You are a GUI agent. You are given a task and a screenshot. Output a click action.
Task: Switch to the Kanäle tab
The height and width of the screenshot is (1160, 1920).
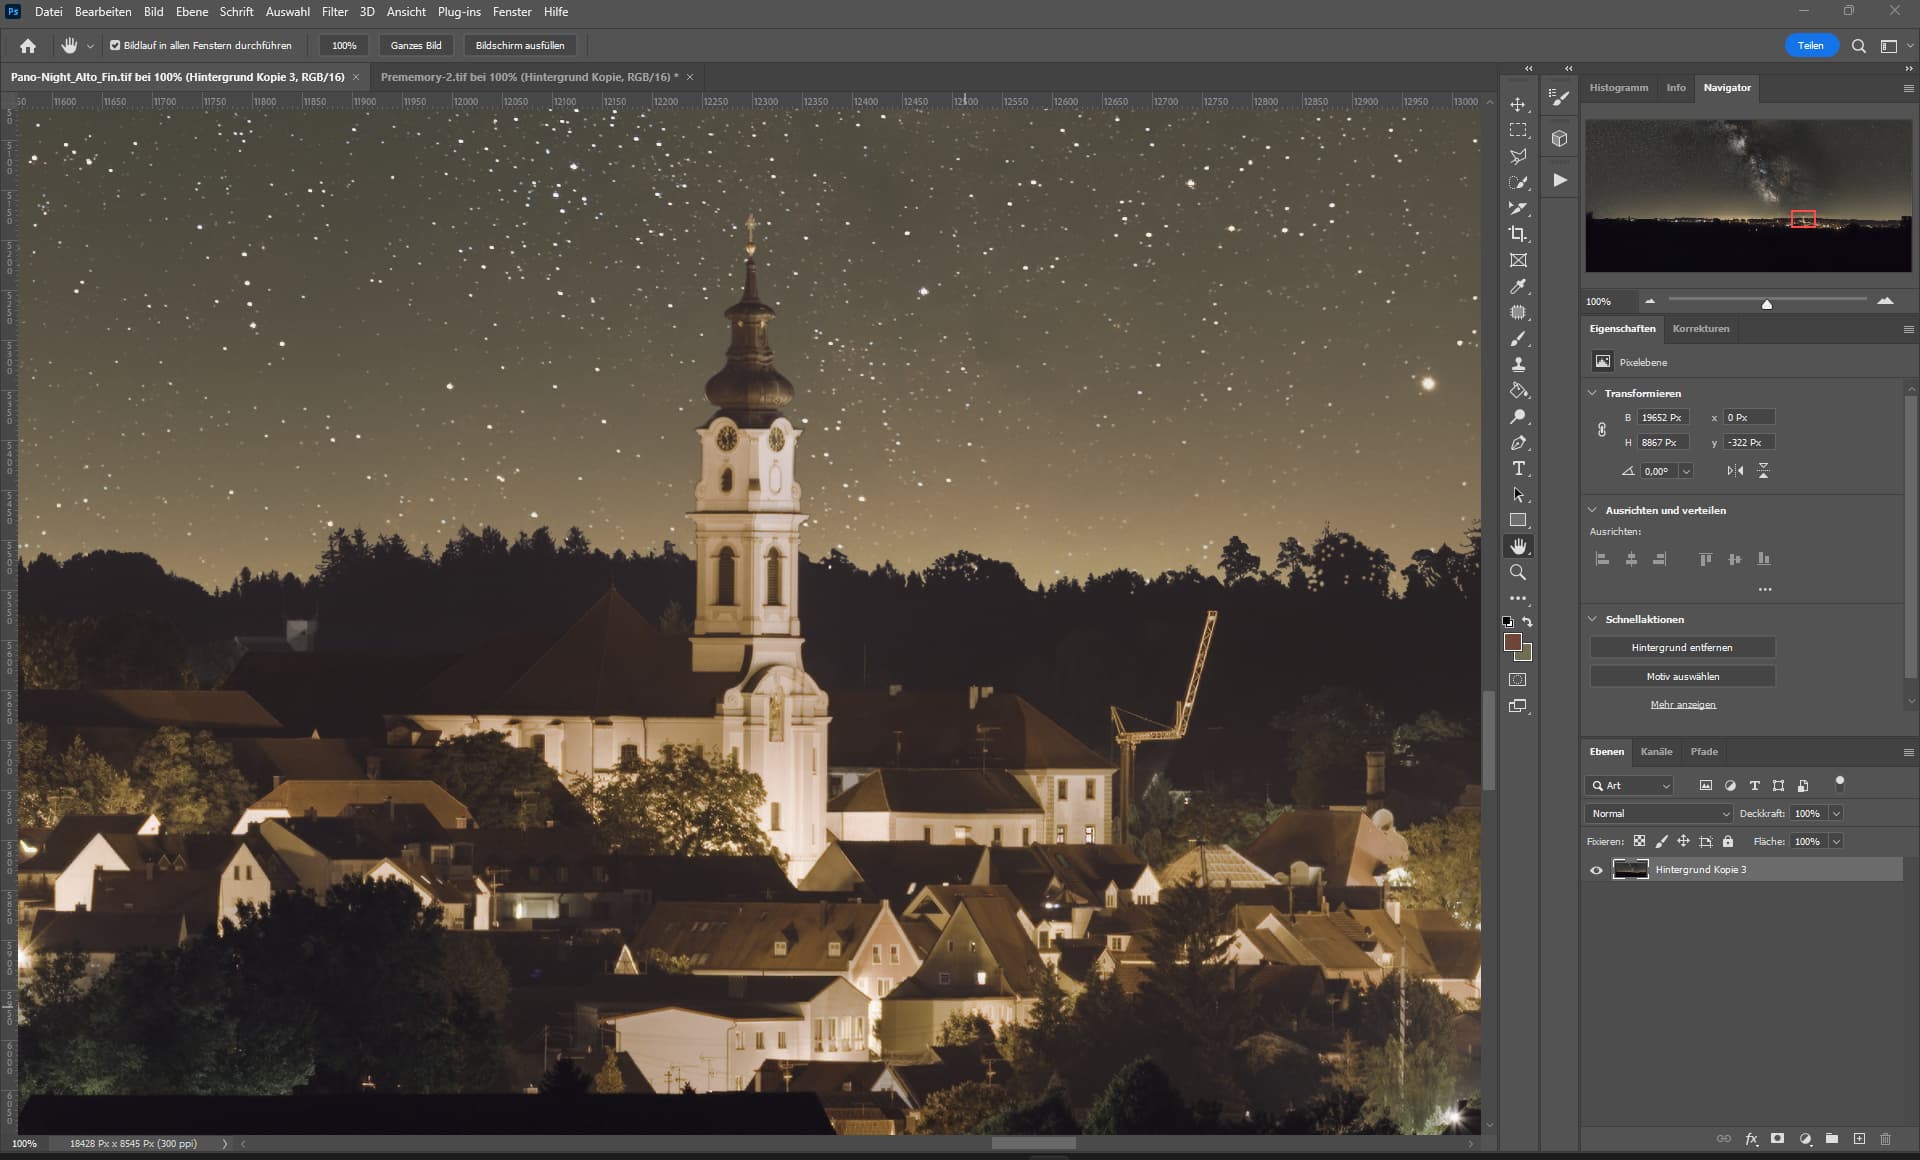pyautogui.click(x=1656, y=752)
